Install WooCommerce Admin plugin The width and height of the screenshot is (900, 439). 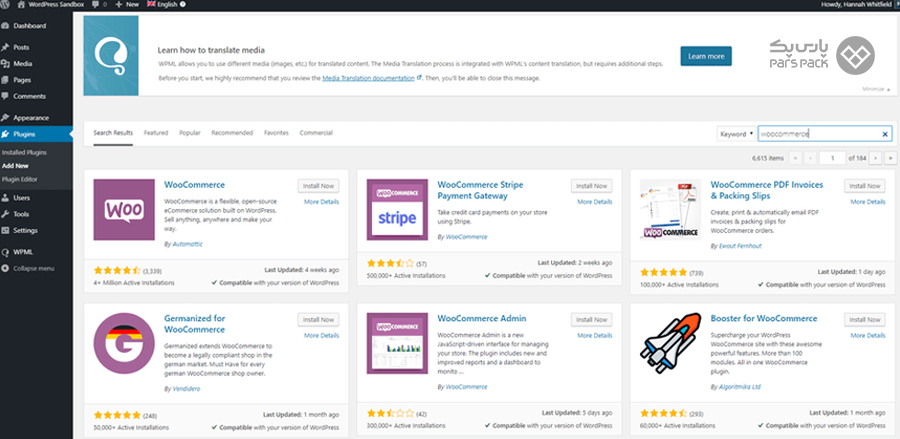click(592, 320)
